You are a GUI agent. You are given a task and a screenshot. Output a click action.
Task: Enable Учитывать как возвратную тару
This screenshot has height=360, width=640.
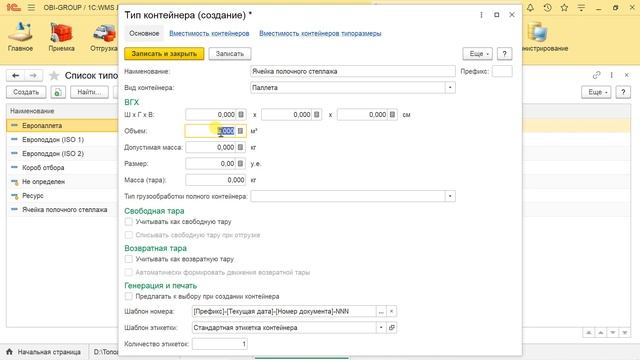[129, 259]
